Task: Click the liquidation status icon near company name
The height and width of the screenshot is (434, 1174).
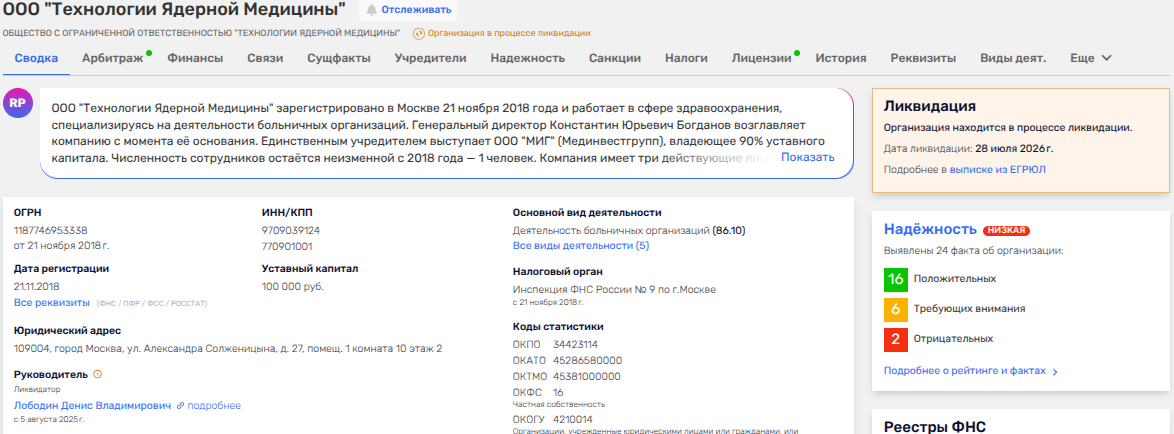Action: coord(418,33)
